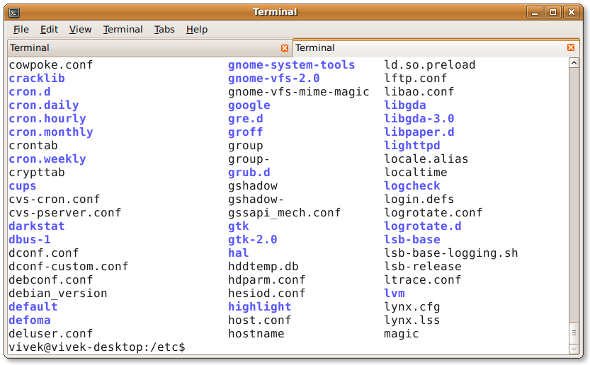The width and height of the screenshot is (590, 365).
Task: Open the Help menu
Action: (197, 29)
